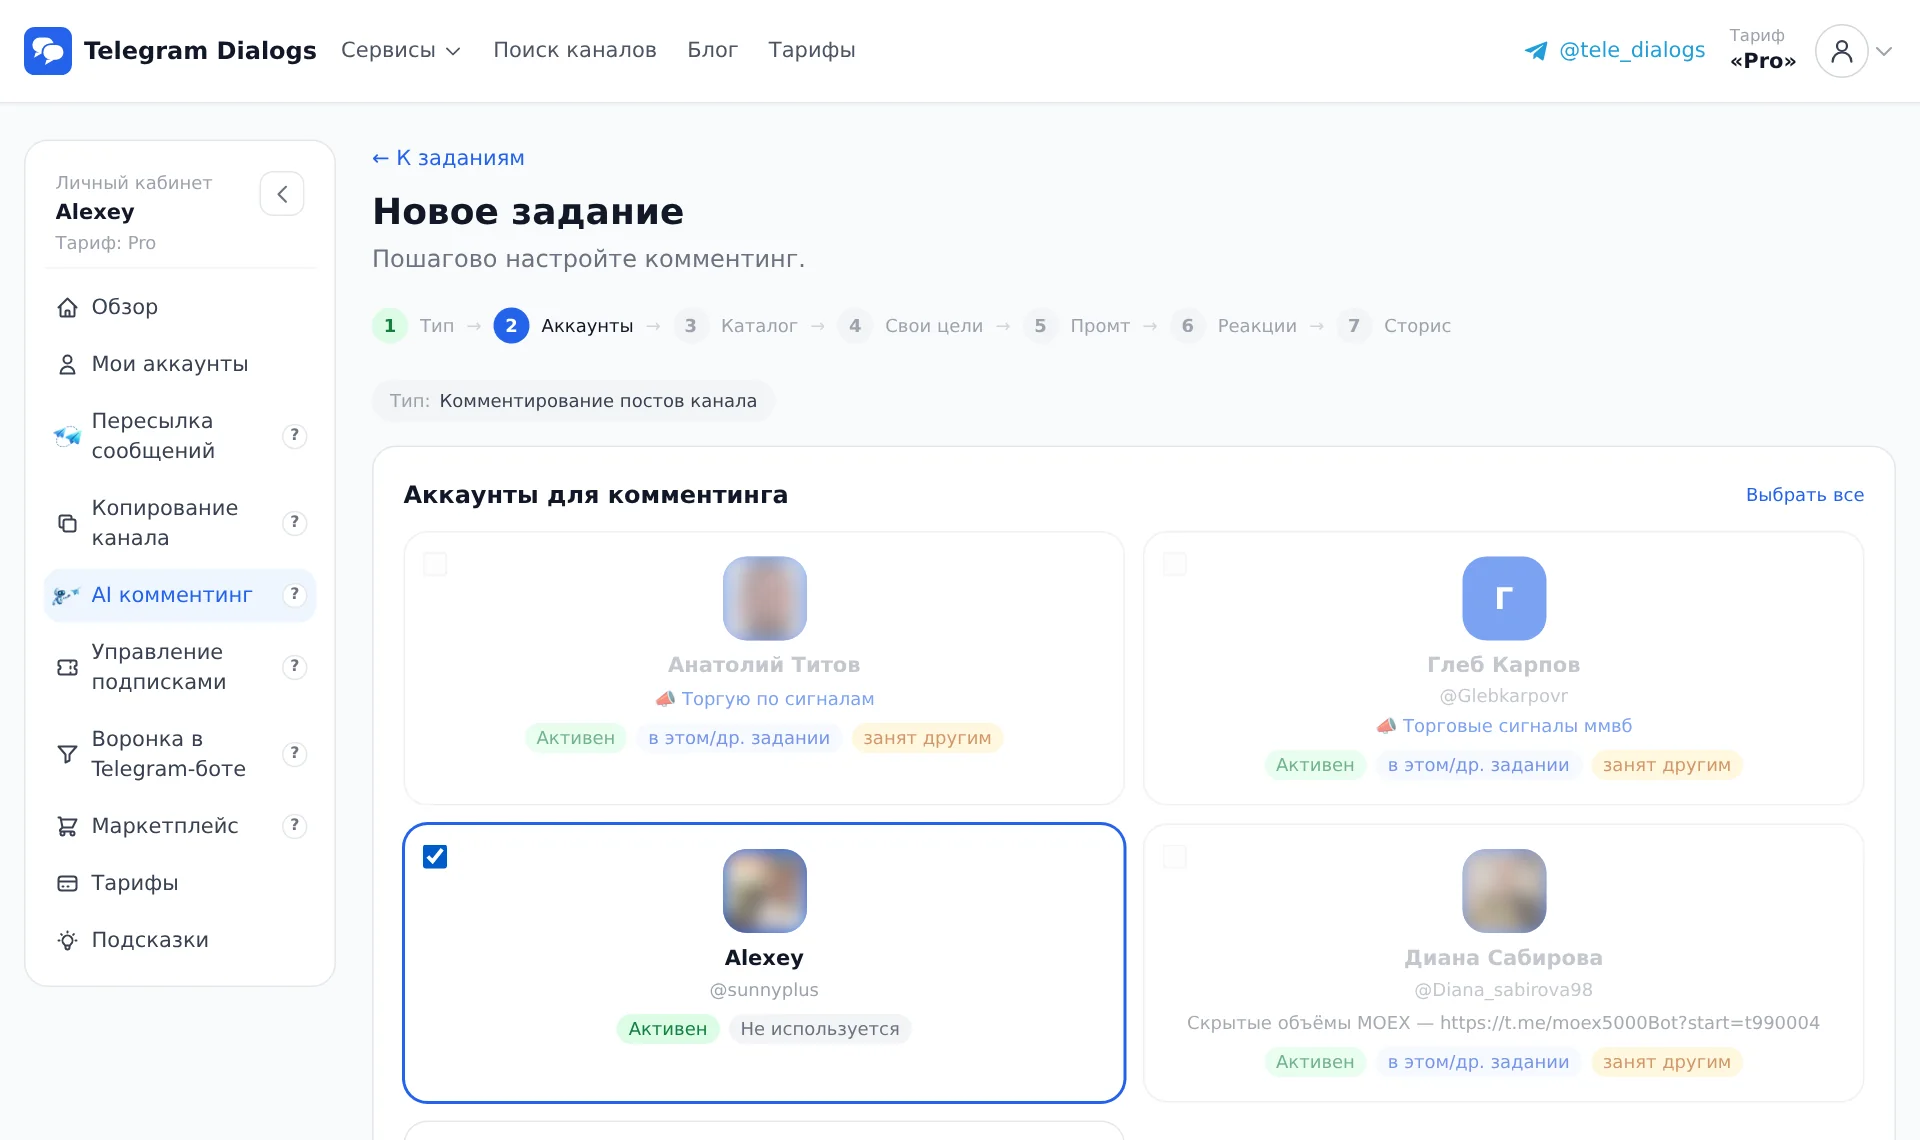
Task: Click Анатолий Титов's avatar
Action: pyautogui.click(x=764, y=598)
